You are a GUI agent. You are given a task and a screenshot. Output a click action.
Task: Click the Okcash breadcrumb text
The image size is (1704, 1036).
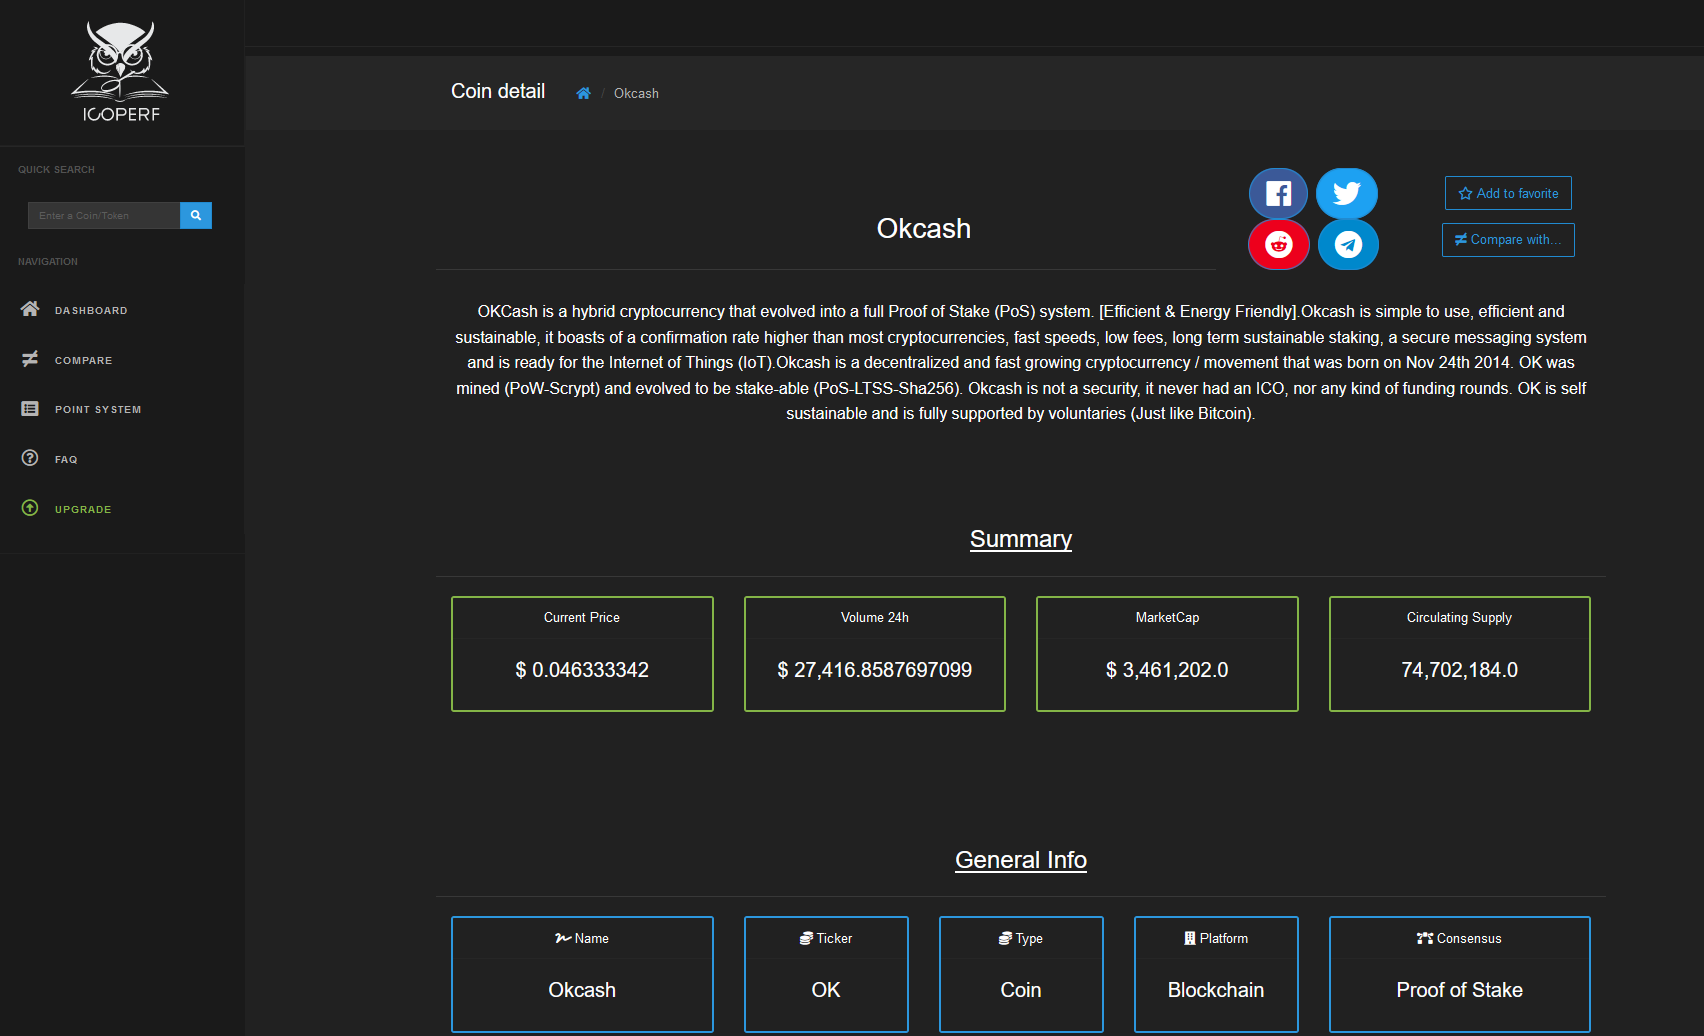tap(636, 93)
